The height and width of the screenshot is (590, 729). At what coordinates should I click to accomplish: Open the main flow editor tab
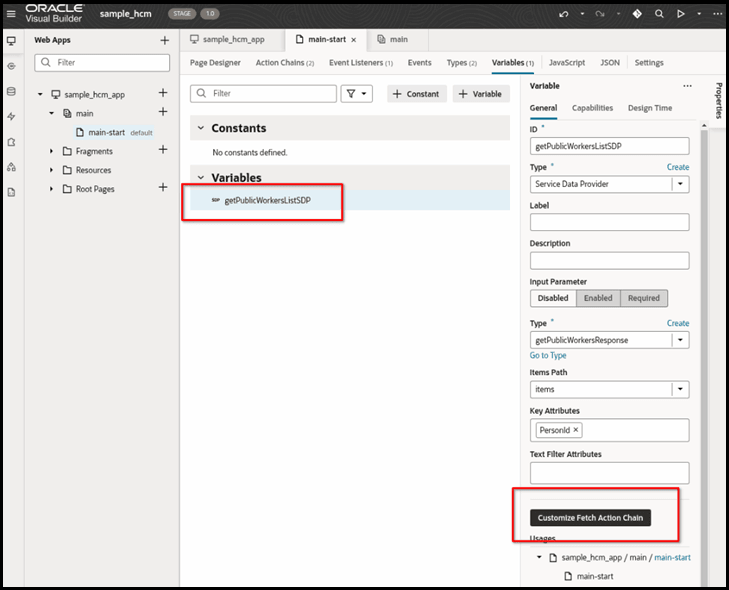(393, 40)
